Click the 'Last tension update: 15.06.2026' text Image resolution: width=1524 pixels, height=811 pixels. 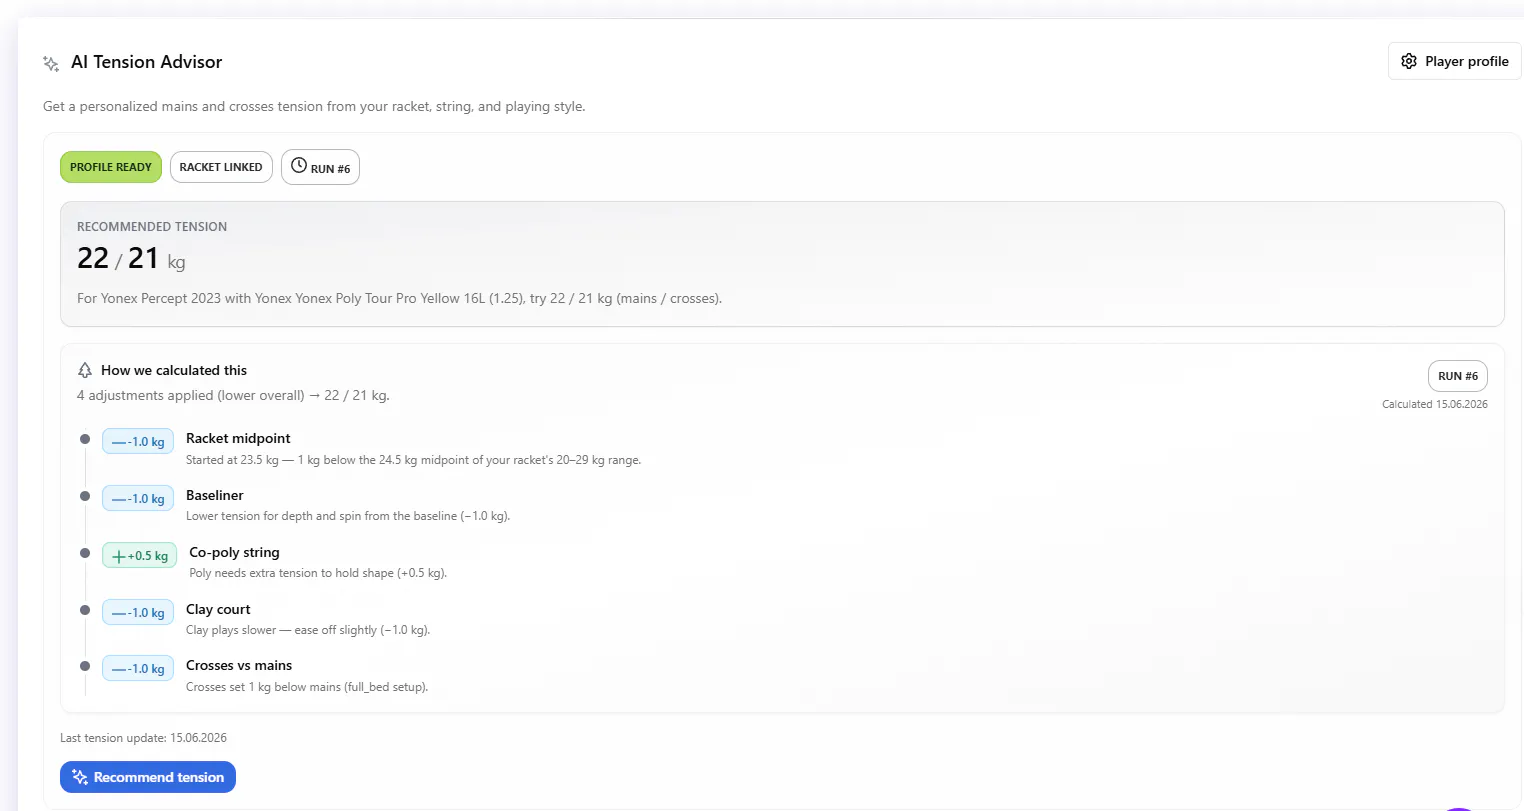click(x=143, y=738)
